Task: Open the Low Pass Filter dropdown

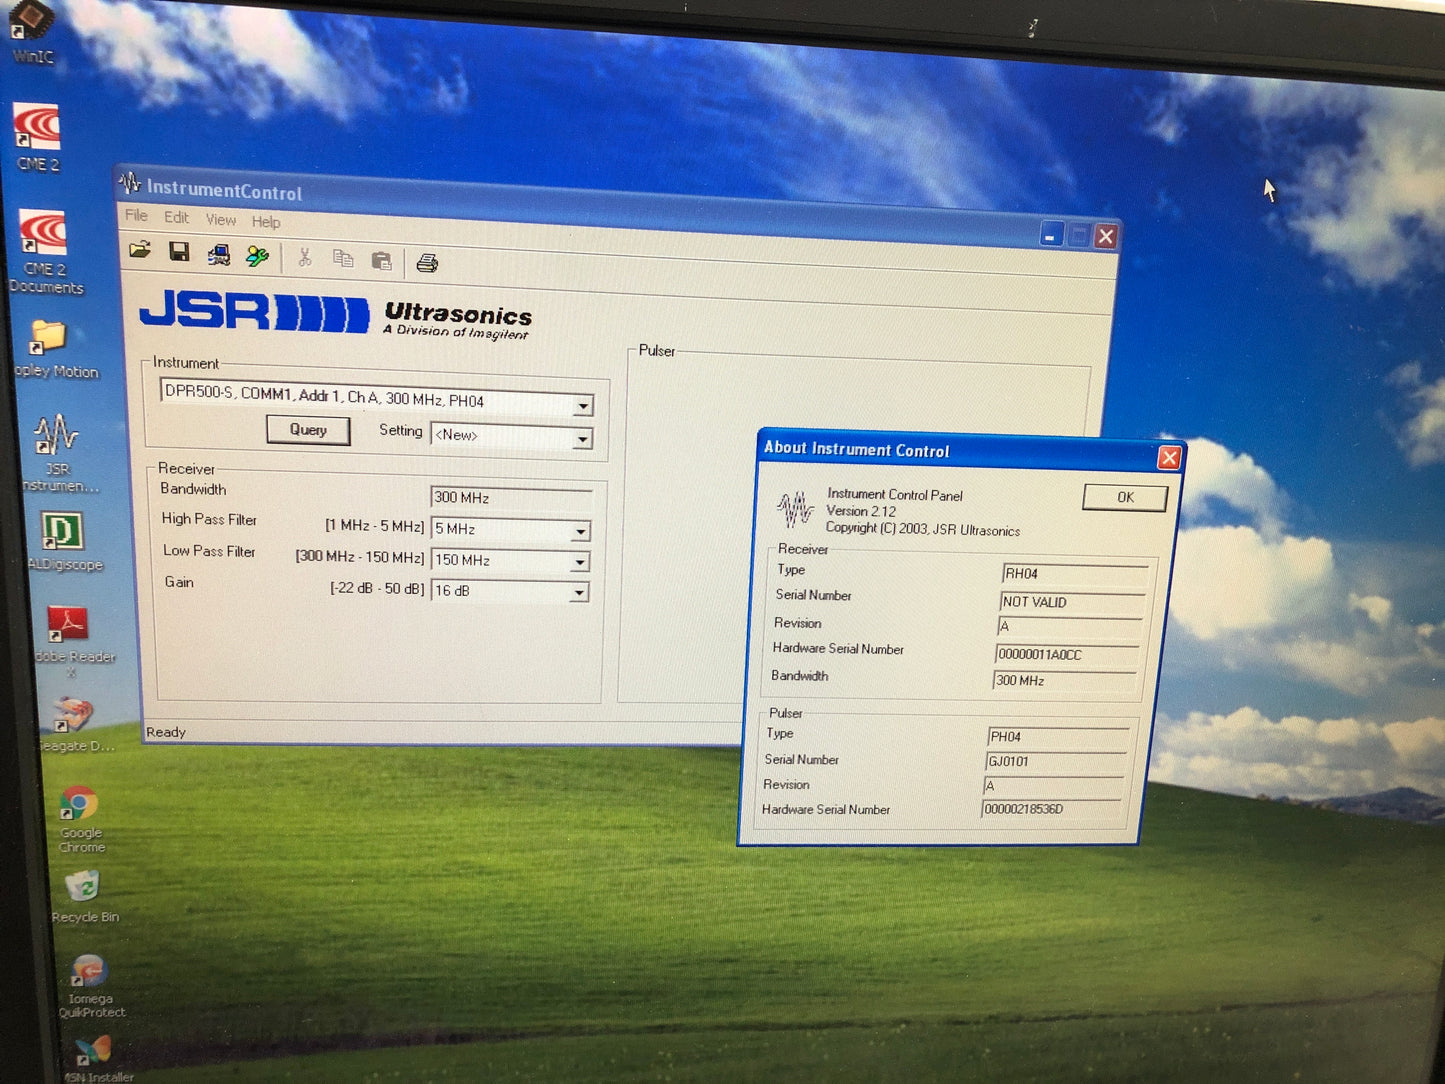Action: (x=579, y=563)
